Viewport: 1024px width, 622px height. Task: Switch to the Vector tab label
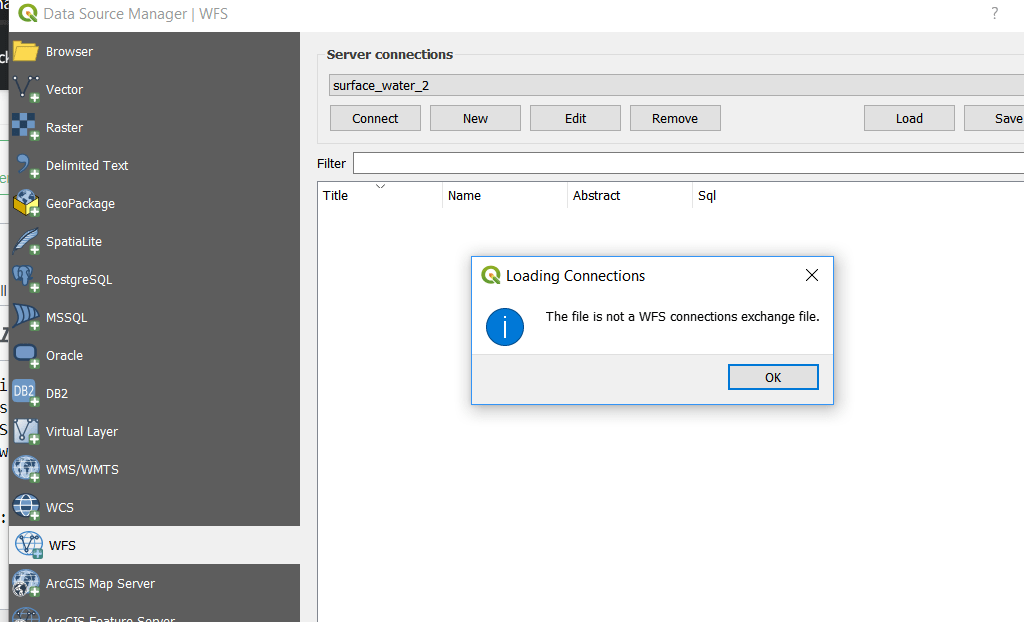64,90
